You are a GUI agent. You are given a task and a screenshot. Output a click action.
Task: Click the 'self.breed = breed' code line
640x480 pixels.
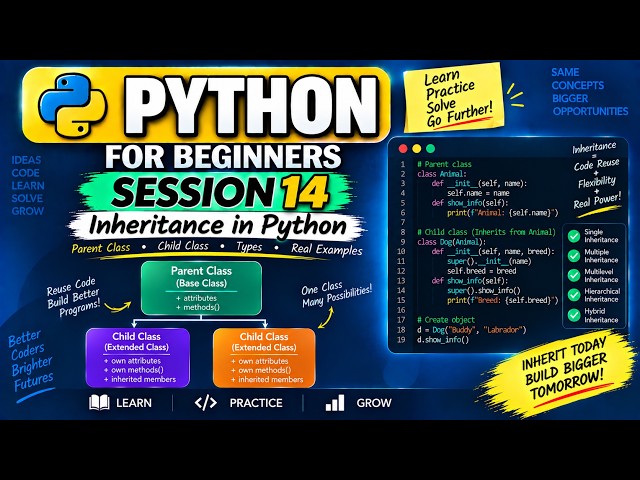click(x=482, y=271)
